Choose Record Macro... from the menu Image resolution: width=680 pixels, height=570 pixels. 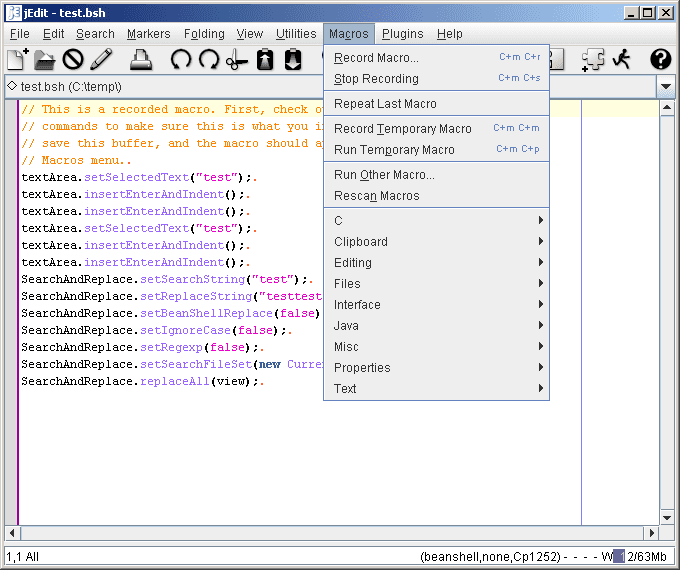click(x=377, y=57)
